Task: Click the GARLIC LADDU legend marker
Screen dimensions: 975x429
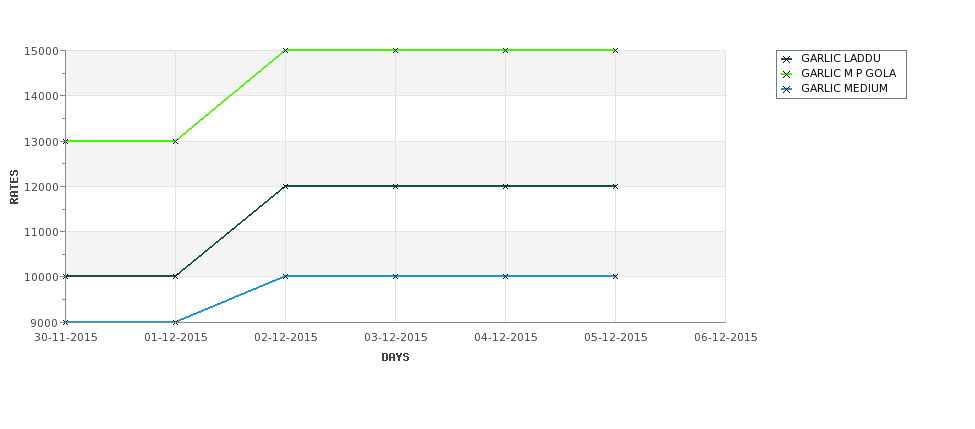Action: [787, 59]
